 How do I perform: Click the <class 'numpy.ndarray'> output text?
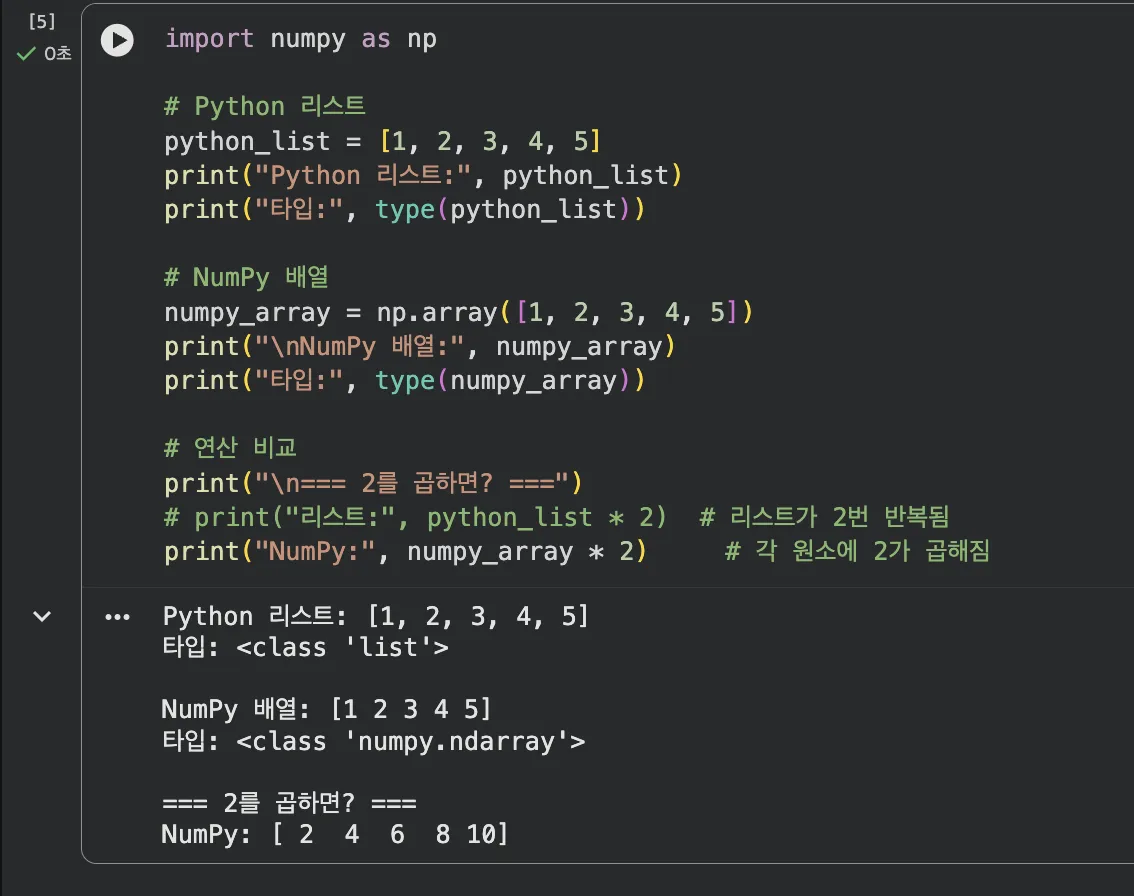(x=410, y=741)
